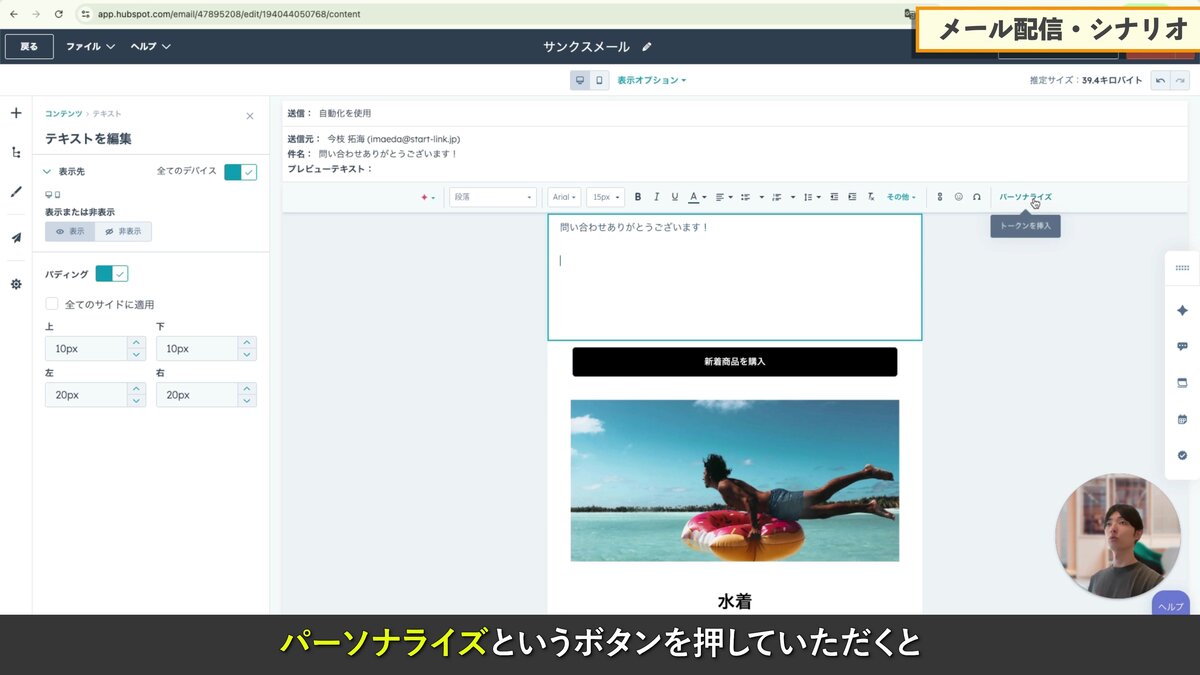Viewport: 1200px width, 675px height.
Task: Open the settings gear in the left sidebar
Action: 15,284
